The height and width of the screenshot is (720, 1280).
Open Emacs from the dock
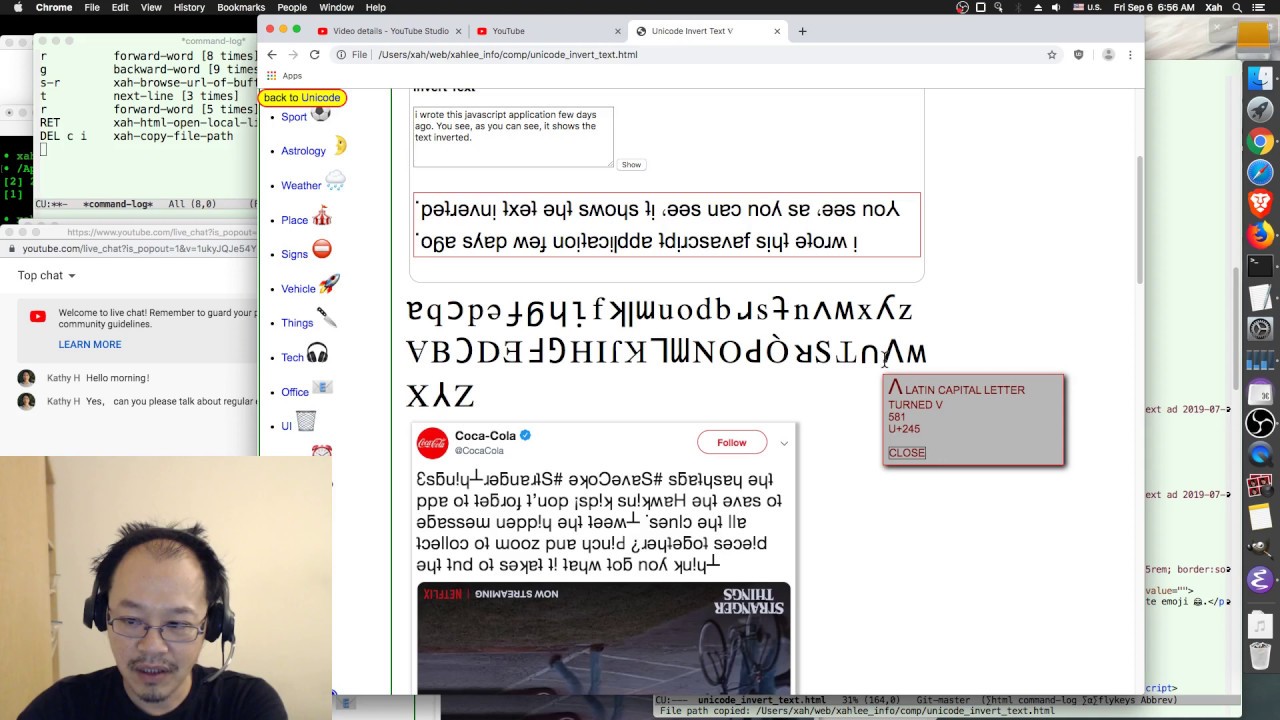1260,579
